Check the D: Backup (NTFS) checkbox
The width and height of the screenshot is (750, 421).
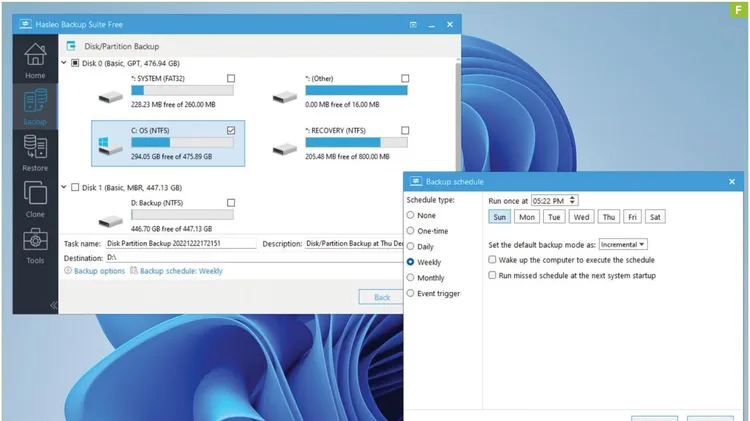[231, 202]
